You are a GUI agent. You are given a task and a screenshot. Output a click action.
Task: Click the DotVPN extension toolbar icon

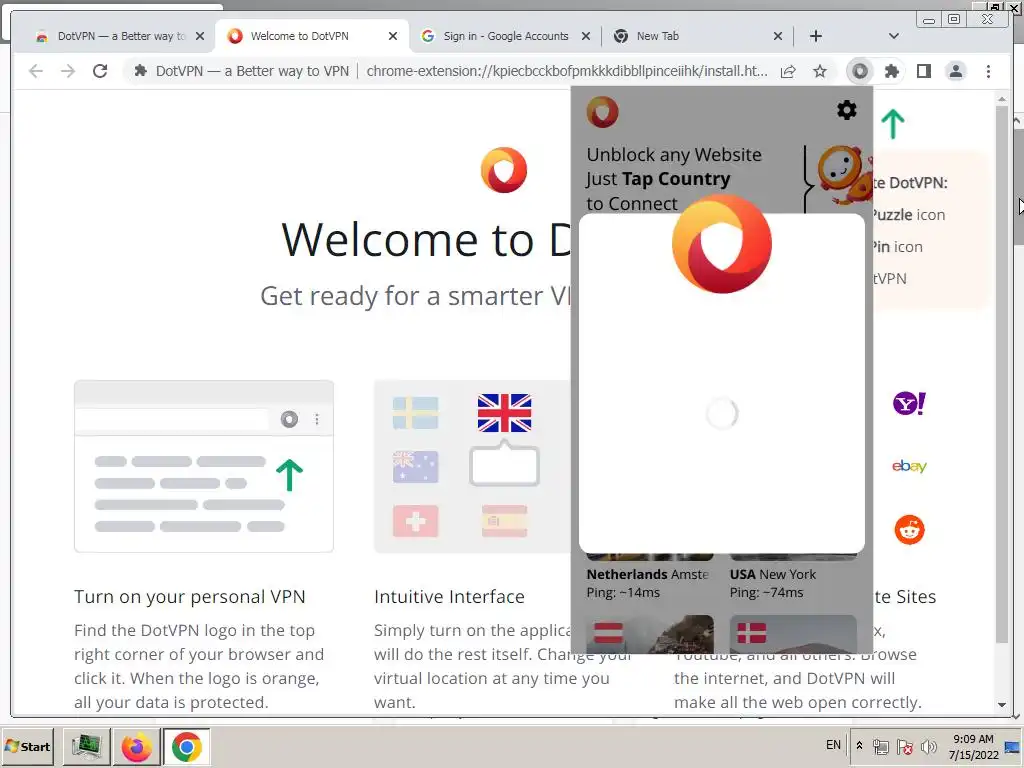click(x=859, y=71)
